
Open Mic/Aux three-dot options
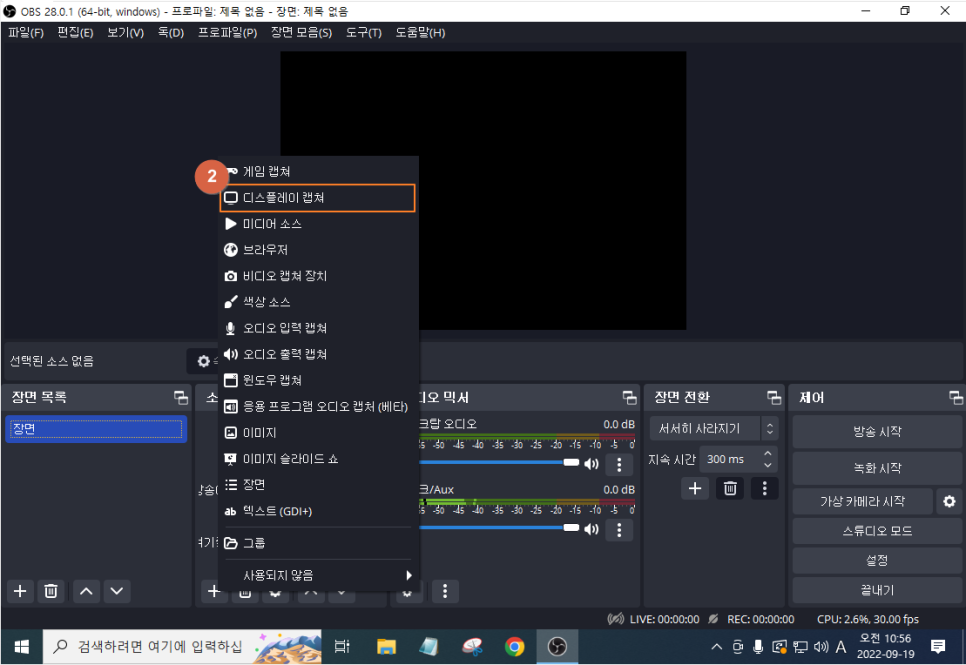(619, 529)
